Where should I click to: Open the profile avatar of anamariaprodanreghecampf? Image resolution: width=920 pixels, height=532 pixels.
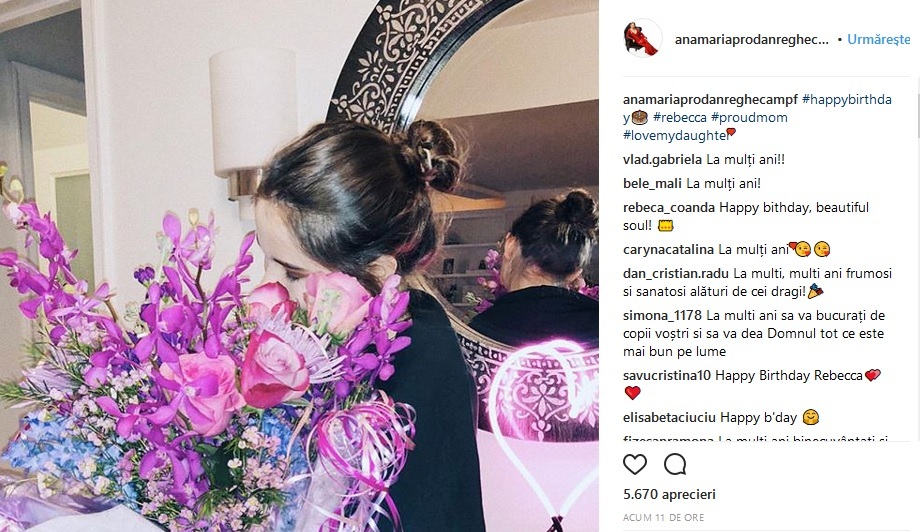(x=642, y=39)
